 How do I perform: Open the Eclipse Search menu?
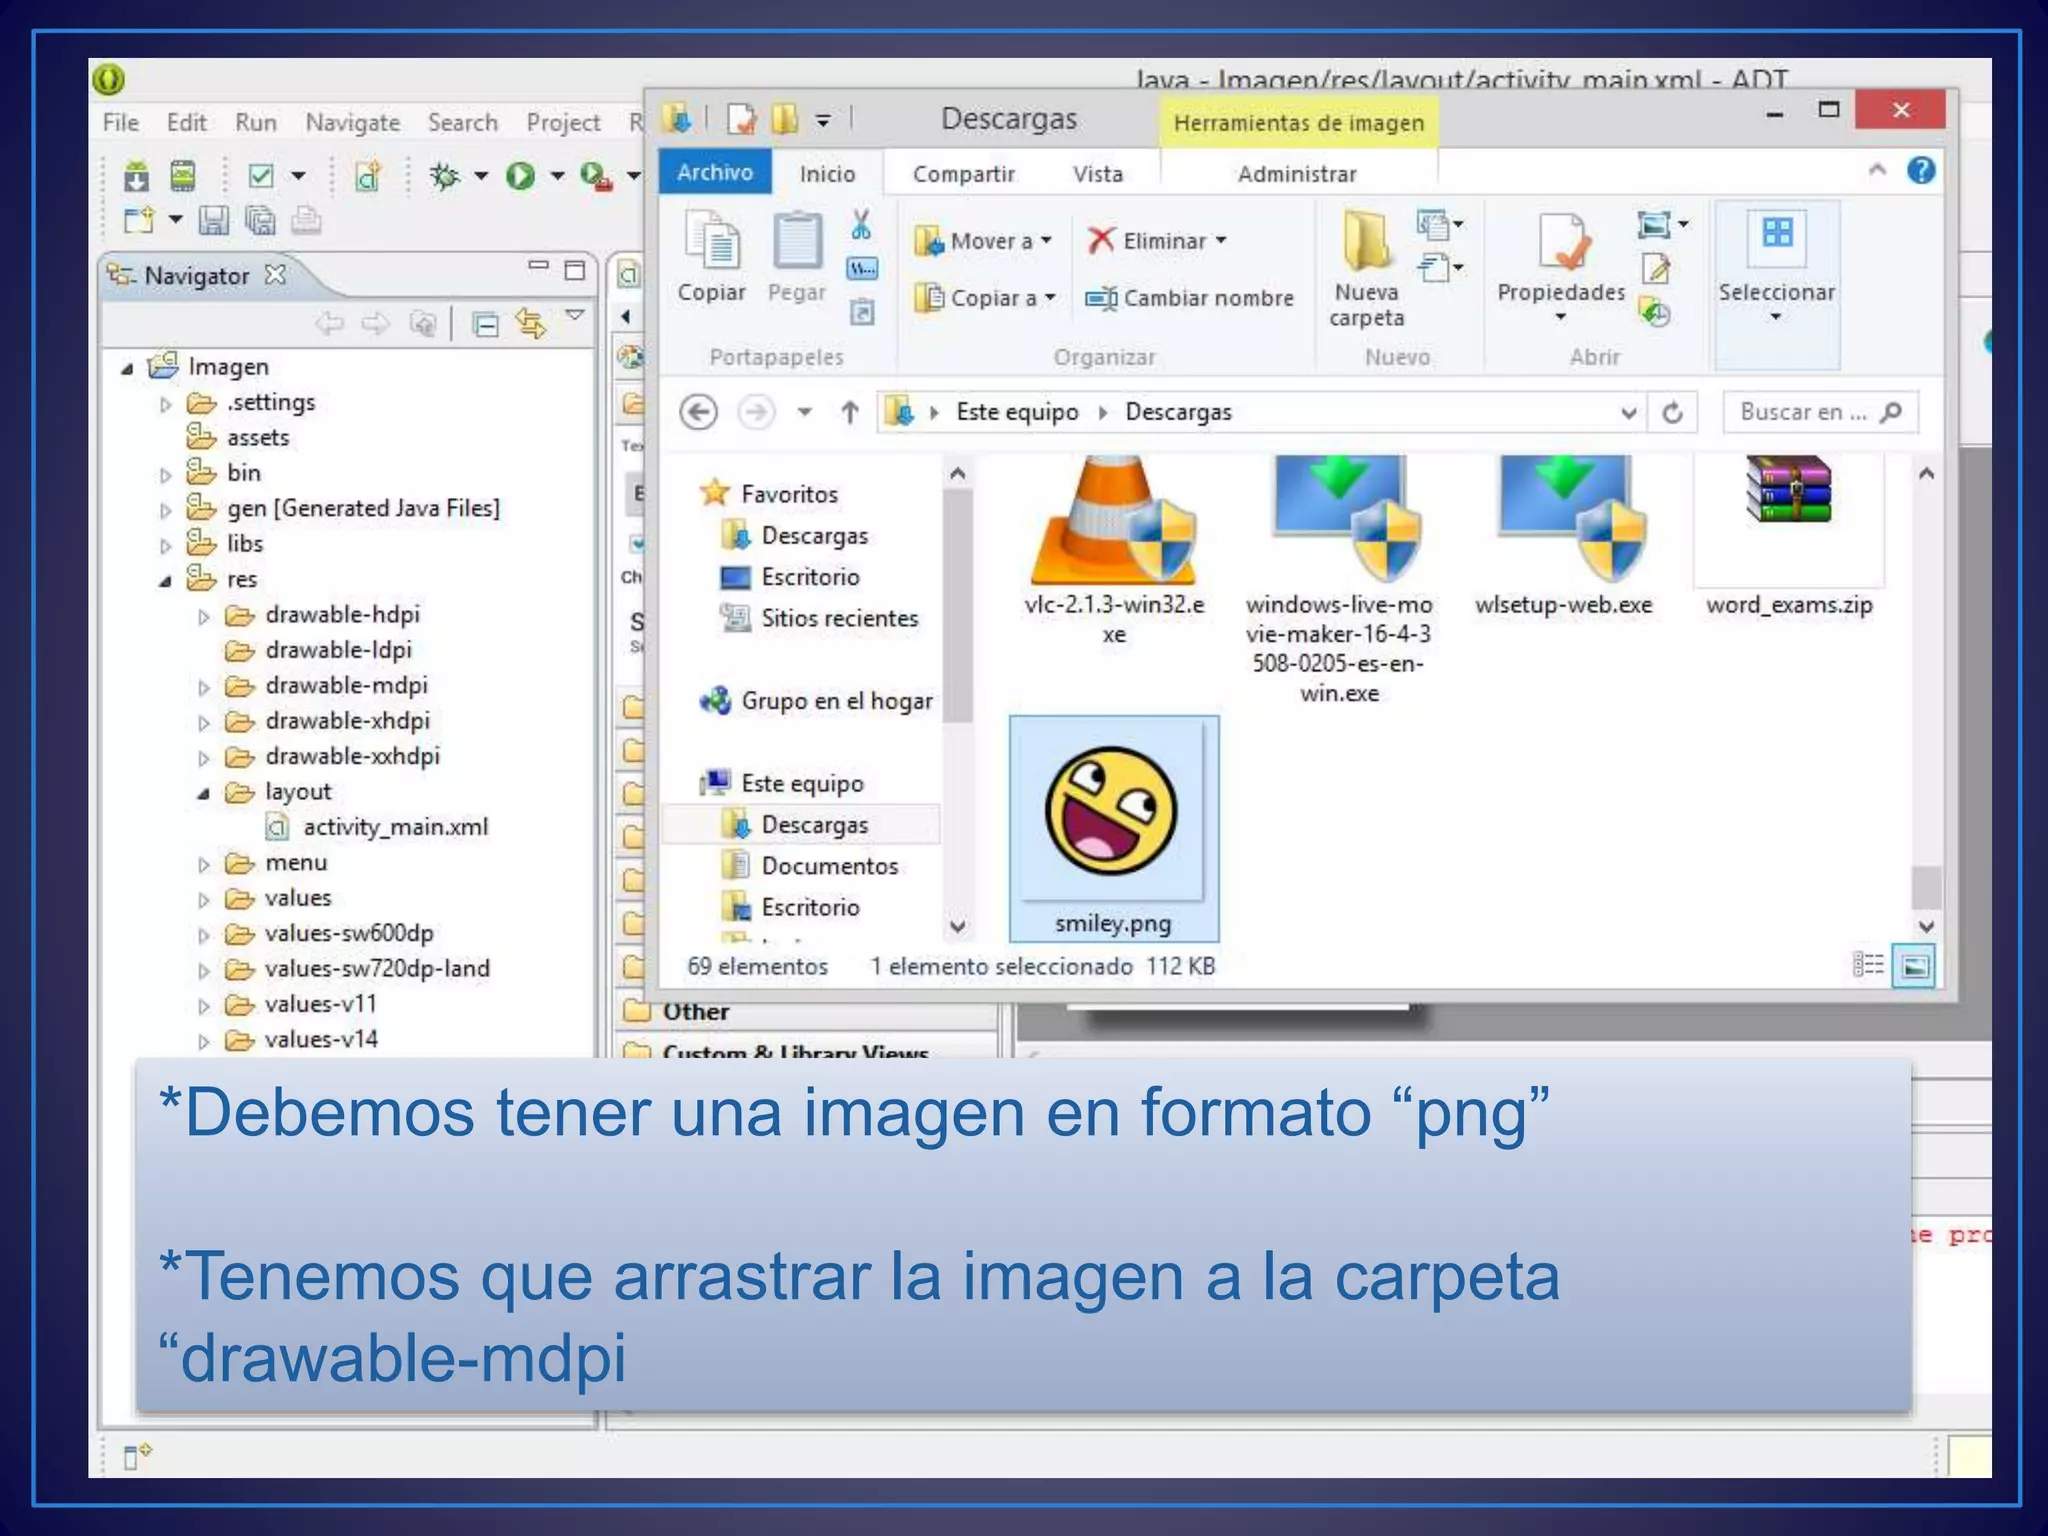463,122
